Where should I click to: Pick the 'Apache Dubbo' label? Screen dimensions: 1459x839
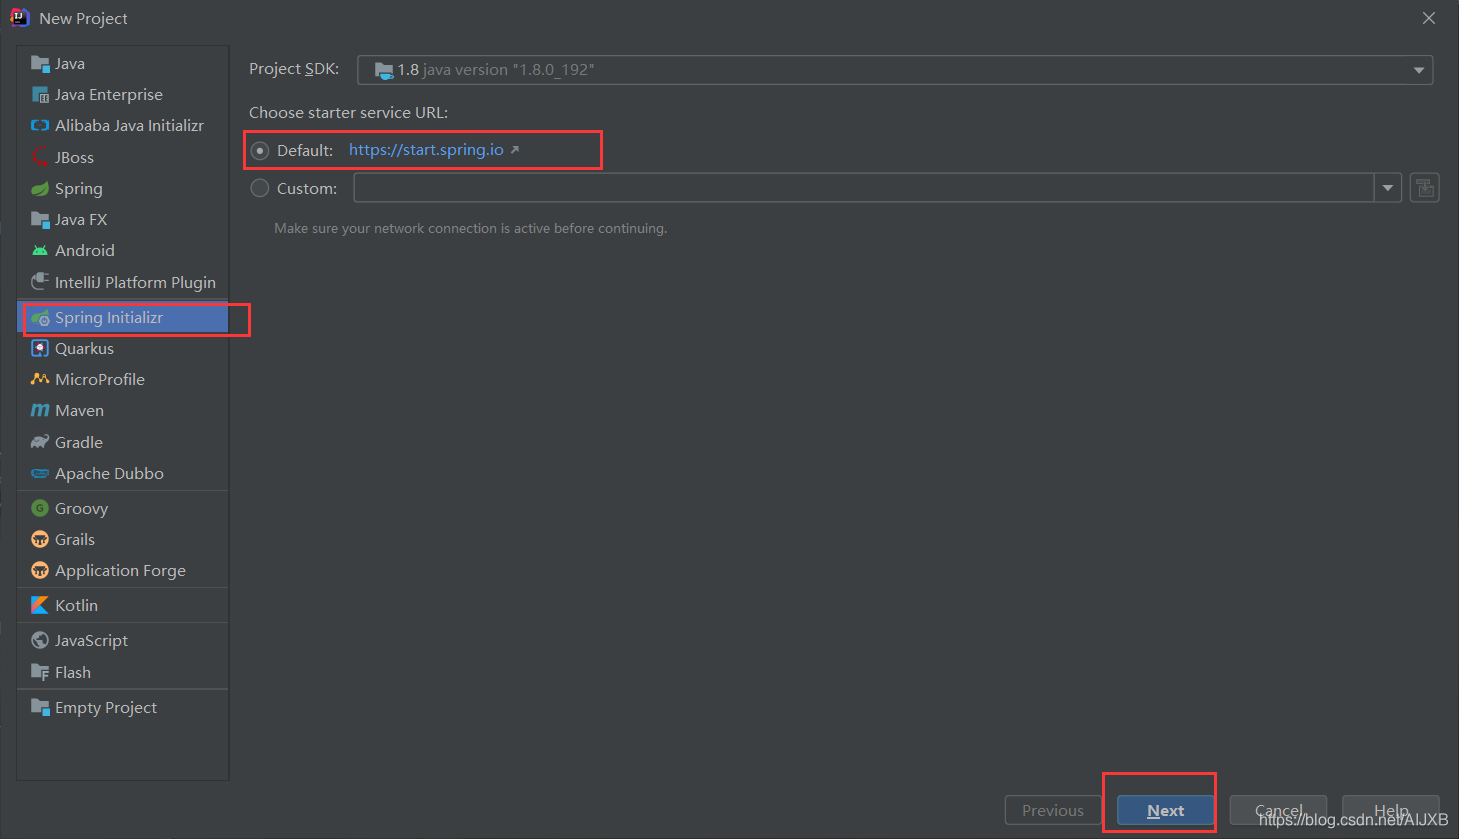pos(109,474)
